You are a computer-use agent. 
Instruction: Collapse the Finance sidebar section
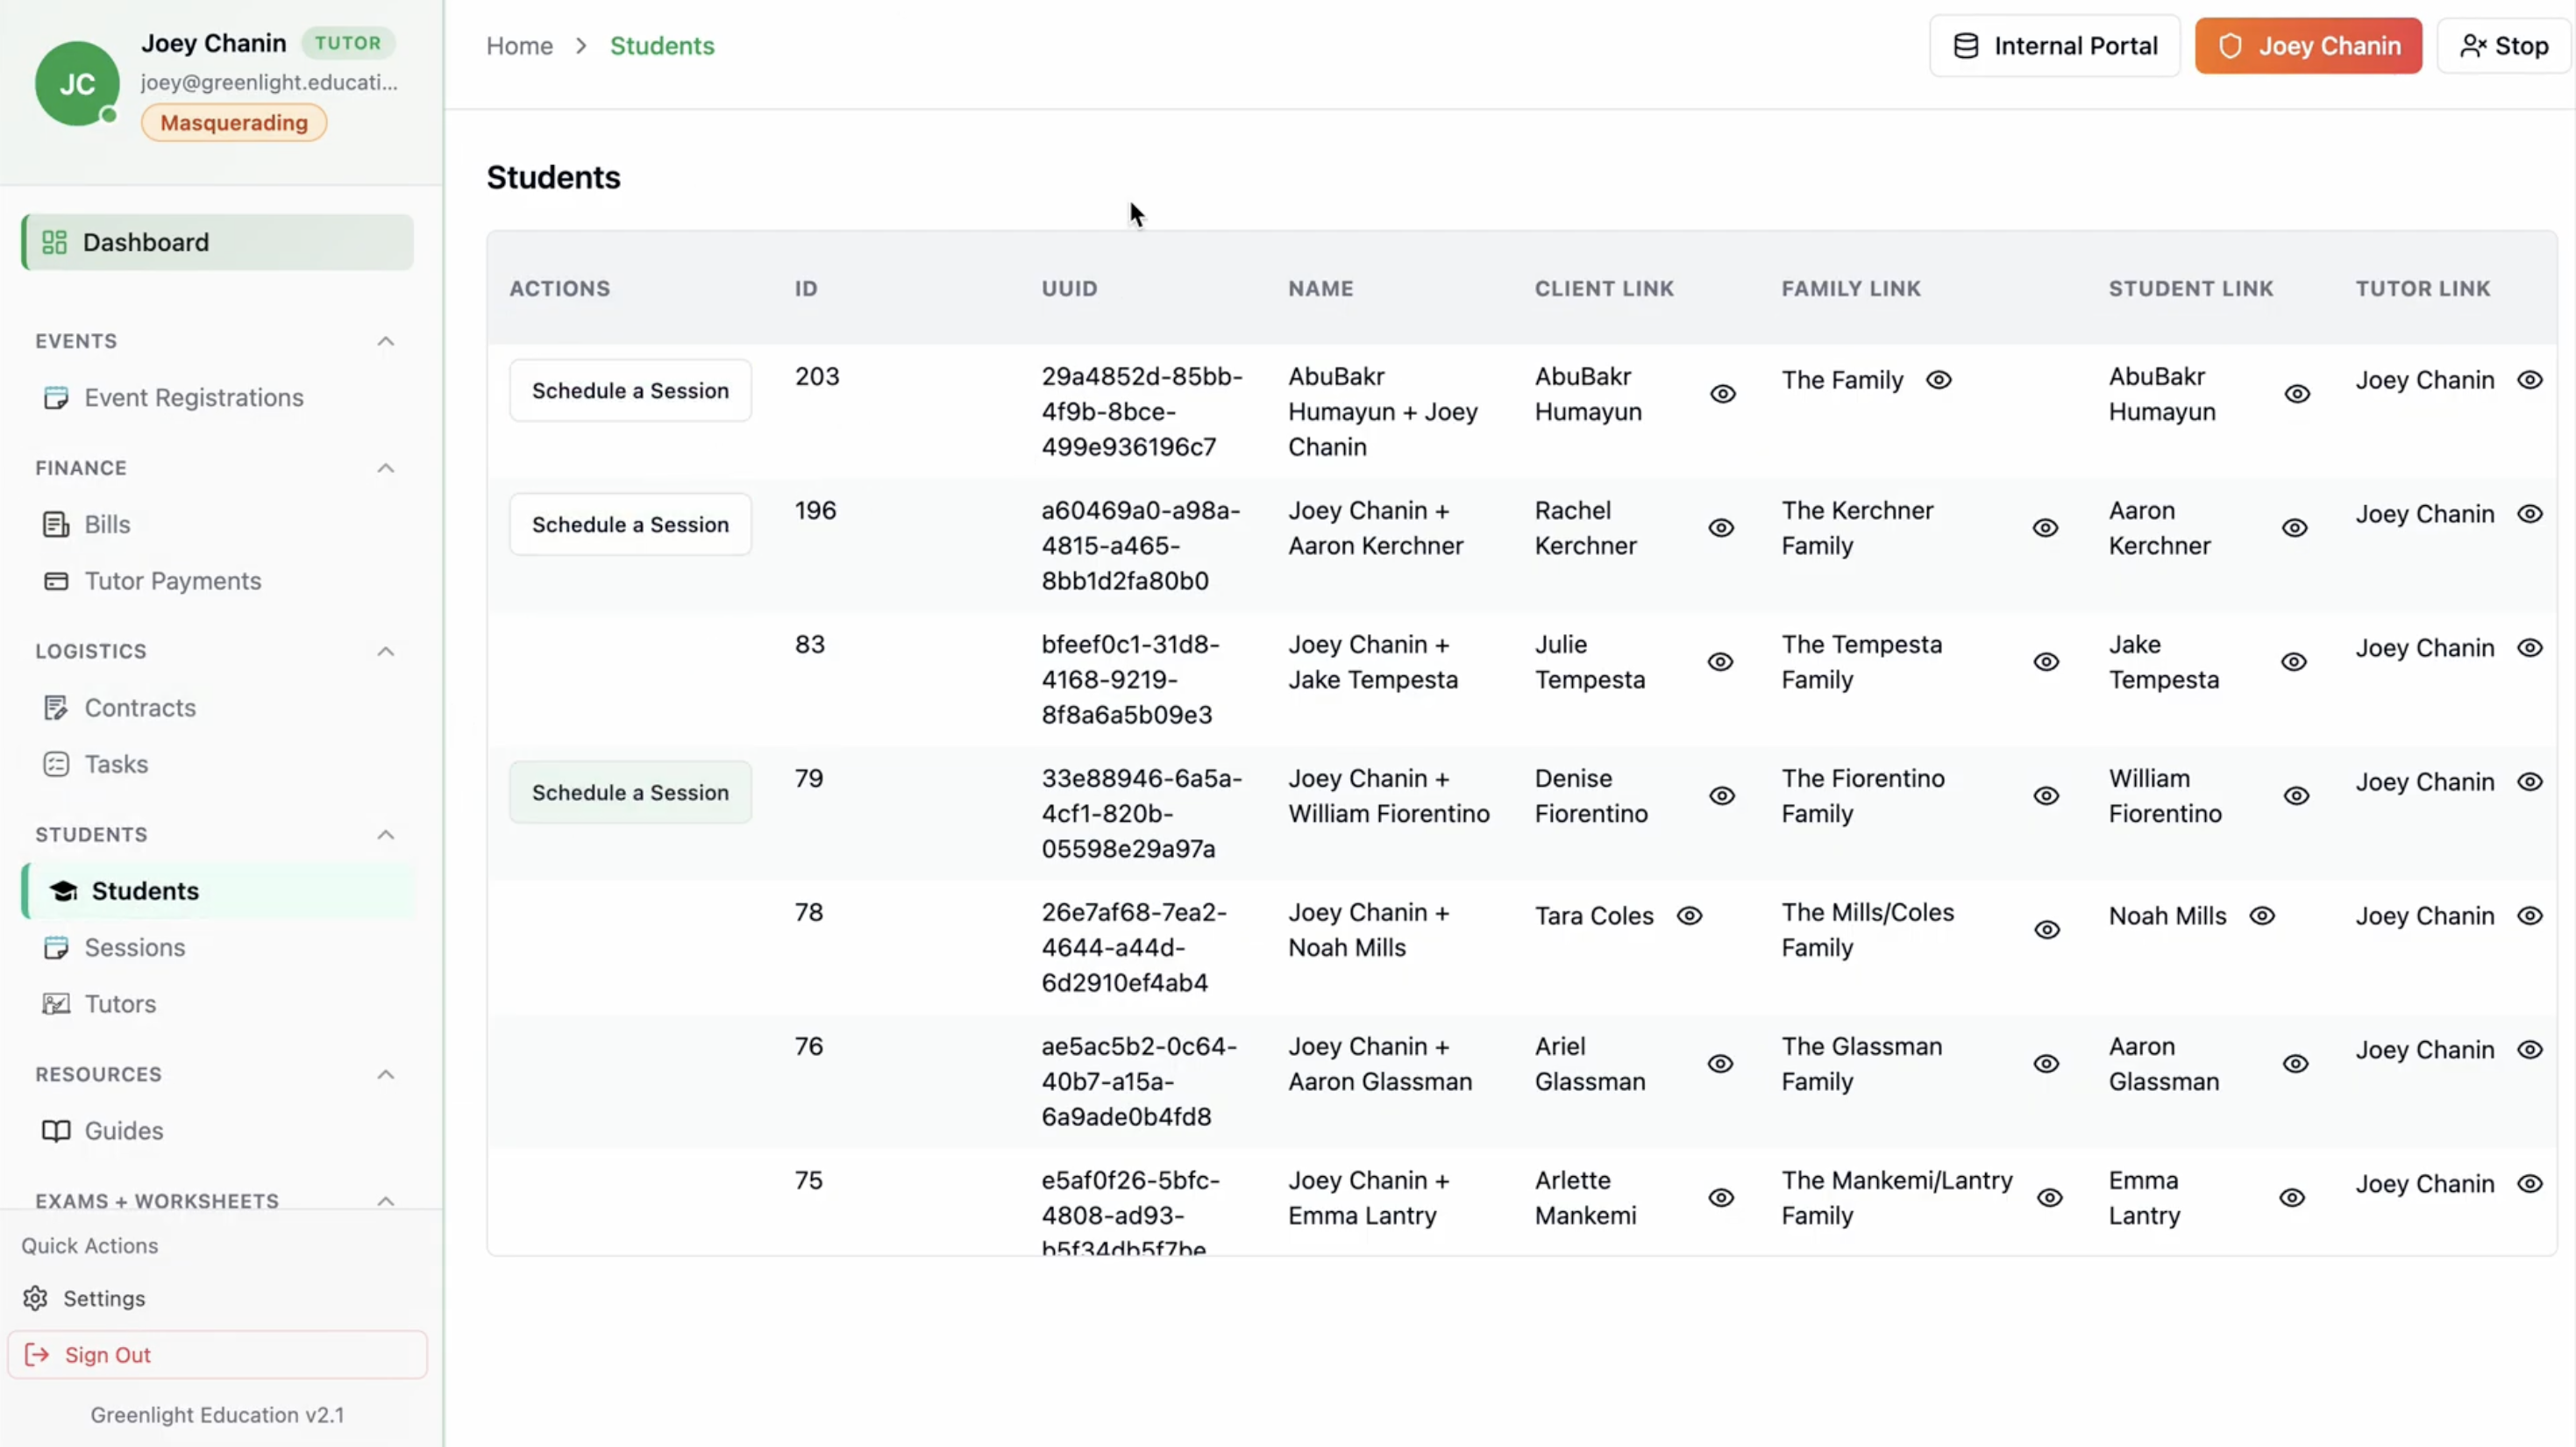coord(385,468)
